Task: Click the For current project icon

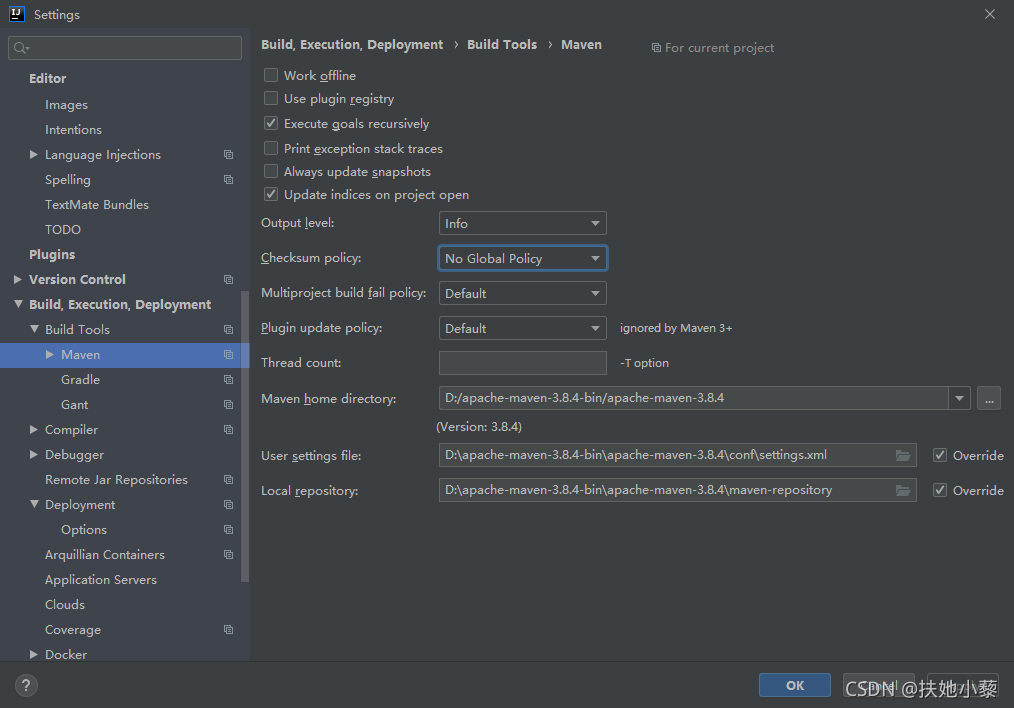Action: click(656, 48)
